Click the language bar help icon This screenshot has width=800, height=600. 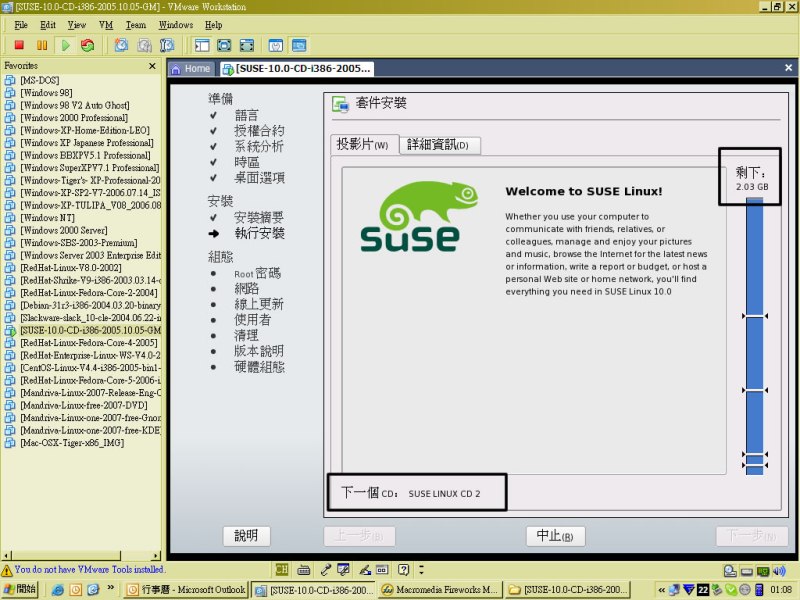pos(403,569)
